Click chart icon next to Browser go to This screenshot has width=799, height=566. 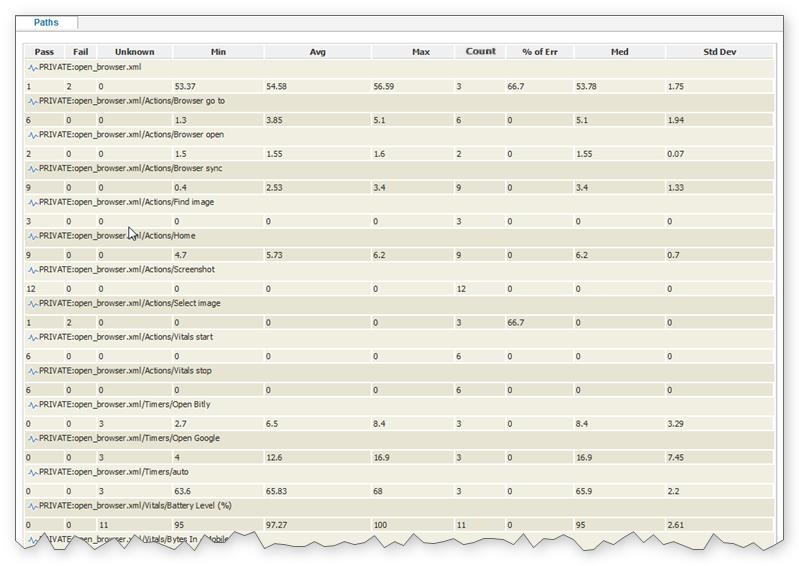32,101
